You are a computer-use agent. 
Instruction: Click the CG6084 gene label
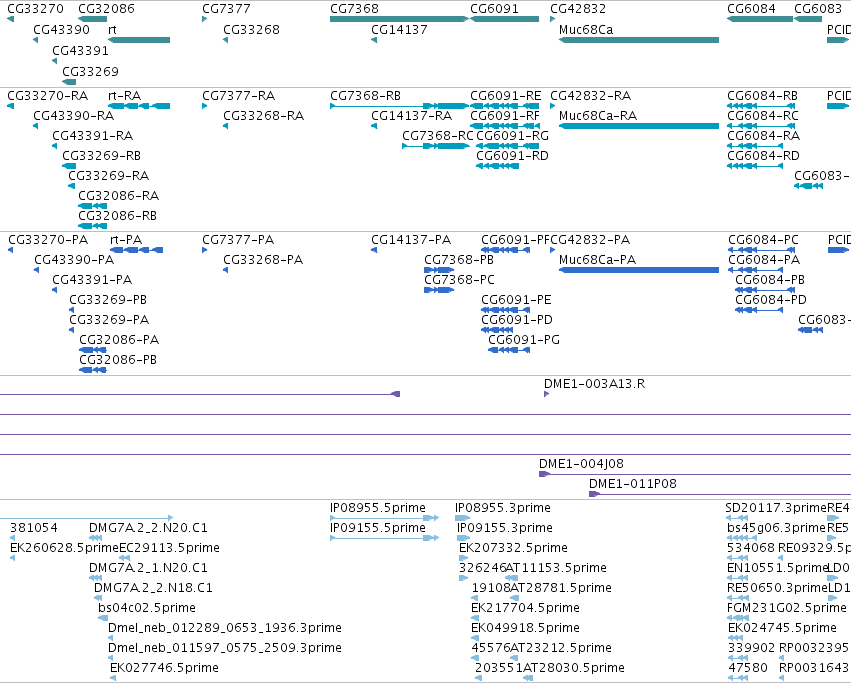pyautogui.click(x=751, y=9)
